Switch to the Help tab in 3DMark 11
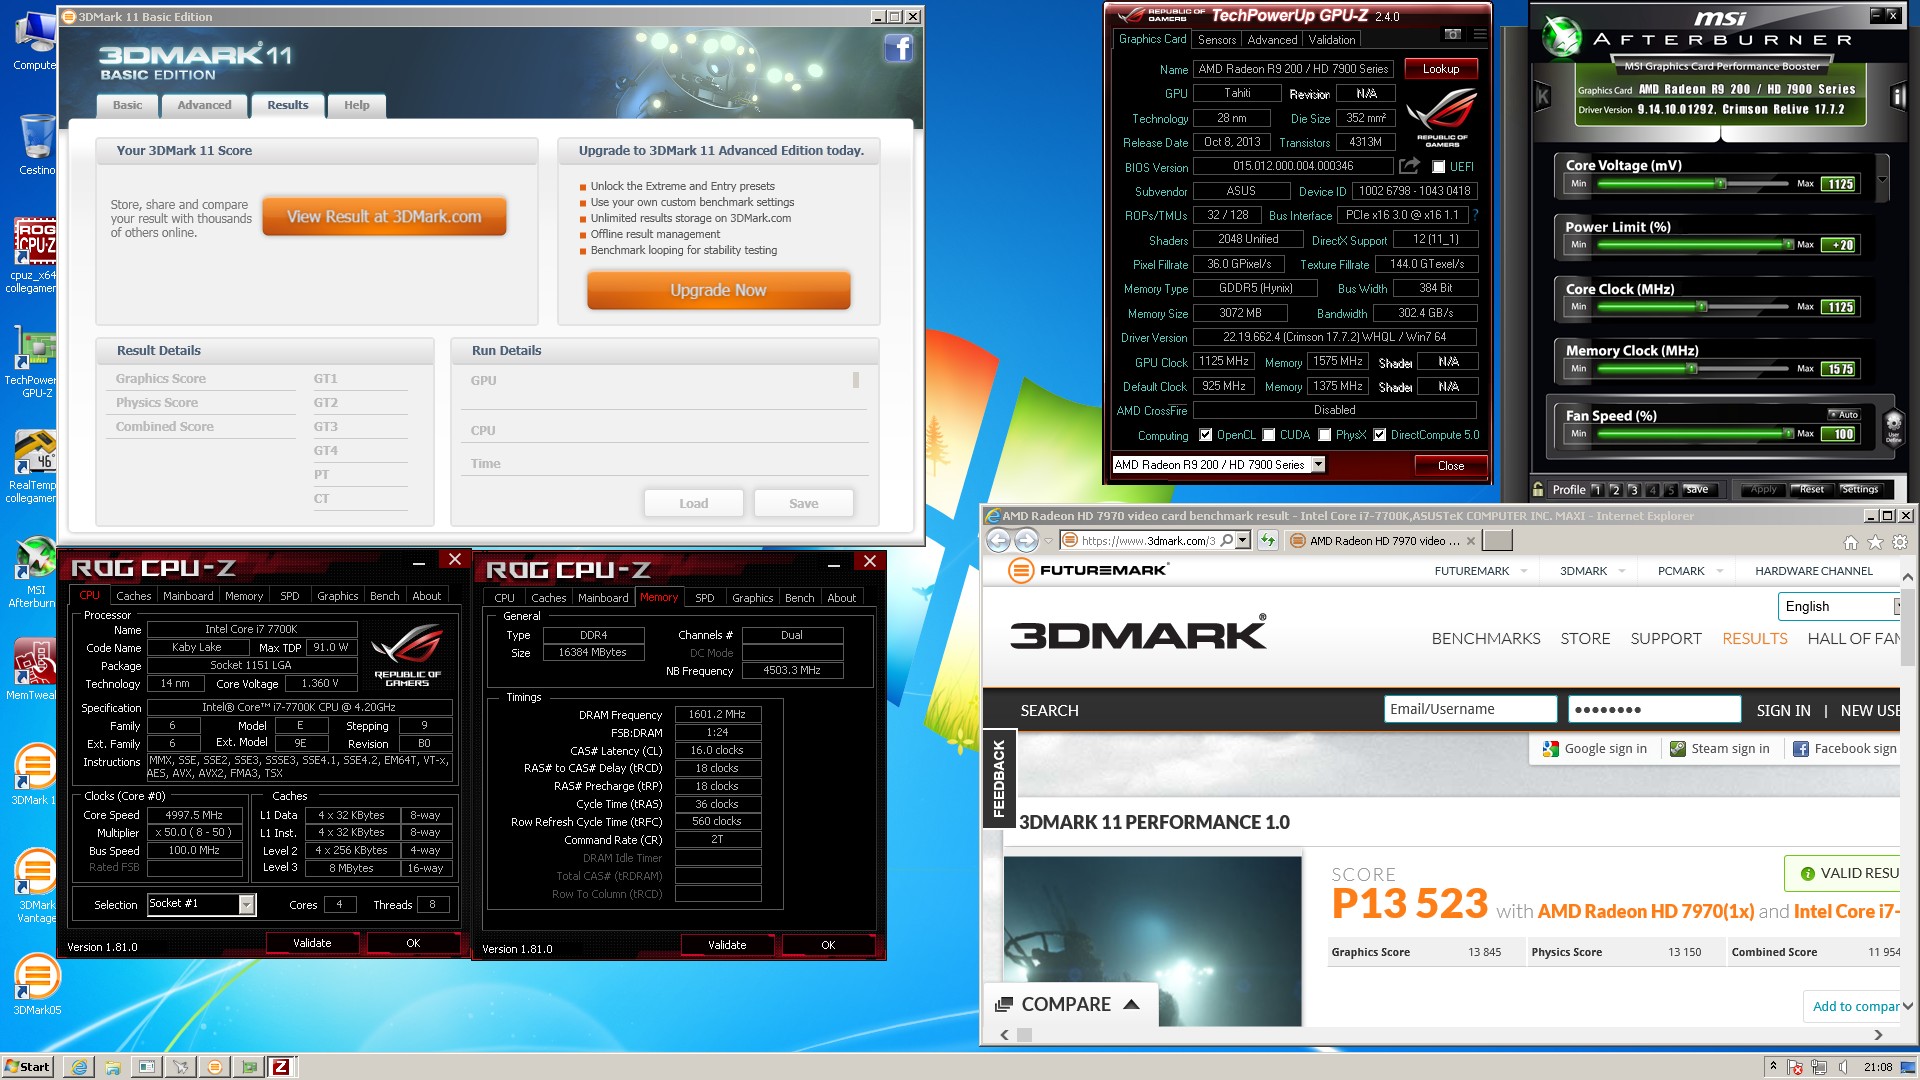Screen dimensions: 1920x1080 pos(357,105)
